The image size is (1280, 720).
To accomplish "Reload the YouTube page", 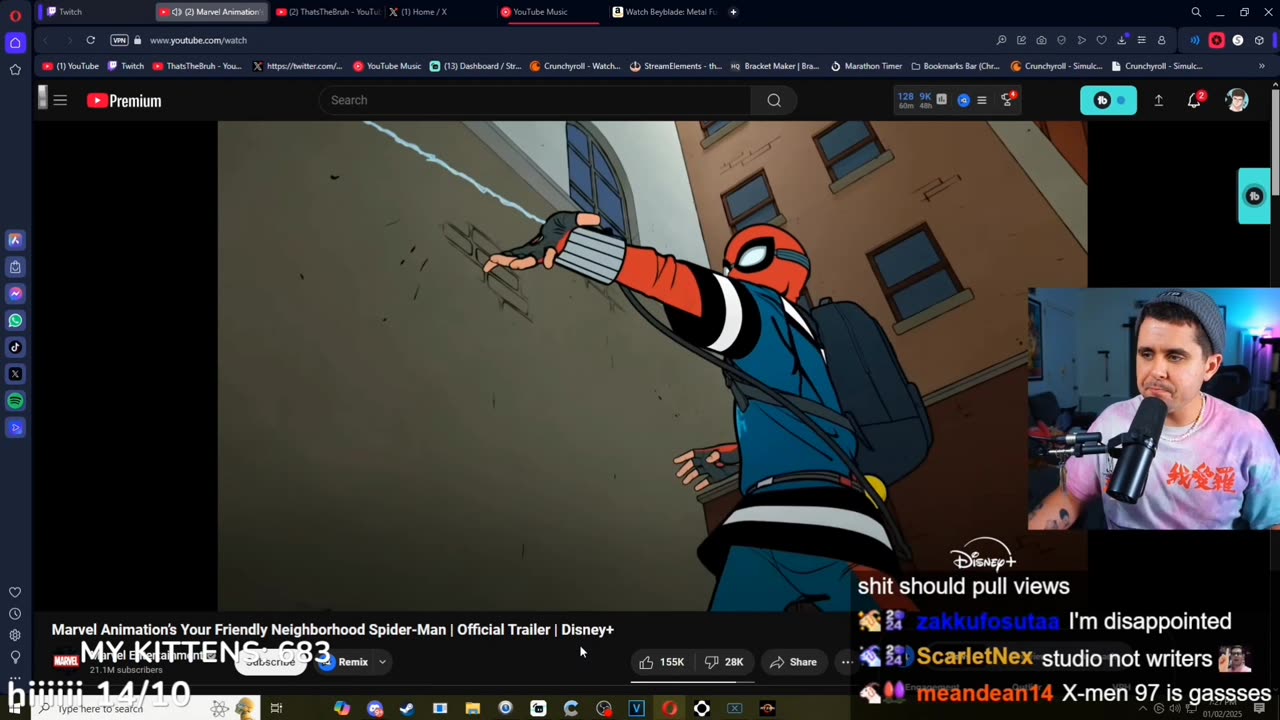I will point(90,40).
